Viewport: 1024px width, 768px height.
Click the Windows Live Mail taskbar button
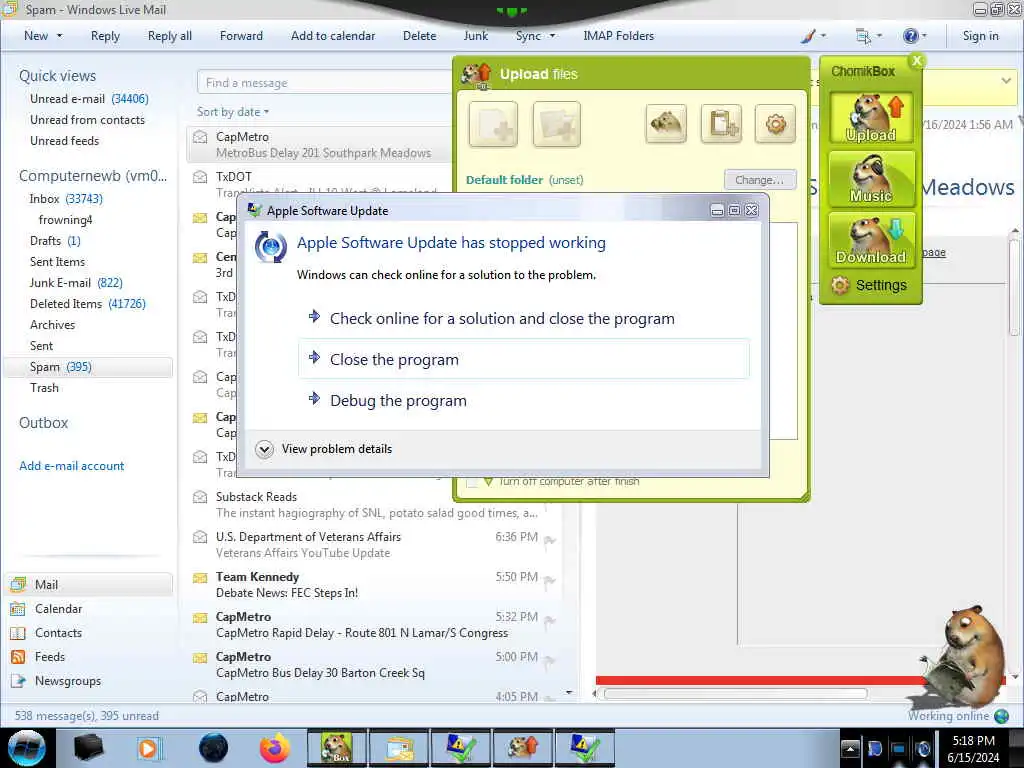399,748
